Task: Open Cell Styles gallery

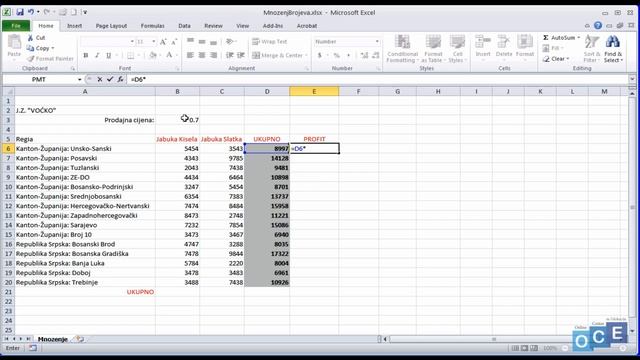Action: coord(457,49)
